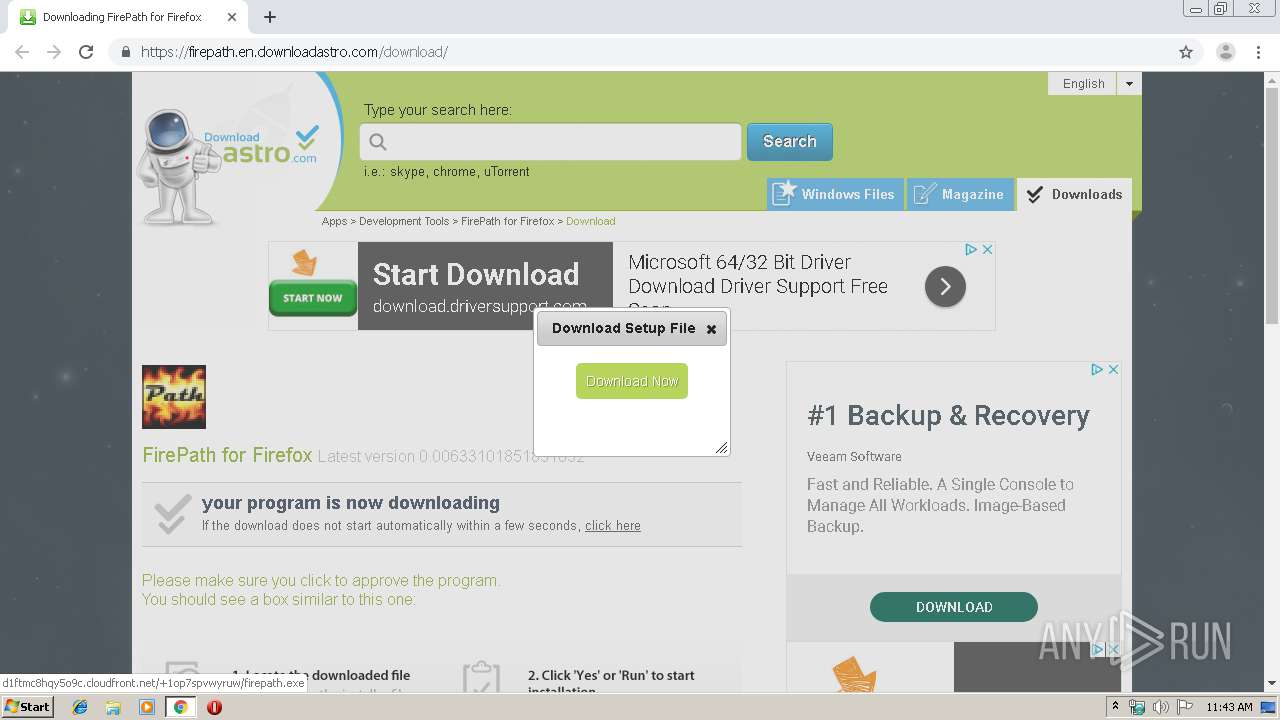Click the taskbar clock 11:43 AM
Image resolution: width=1280 pixels, height=720 pixels.
click(1229, 707)
